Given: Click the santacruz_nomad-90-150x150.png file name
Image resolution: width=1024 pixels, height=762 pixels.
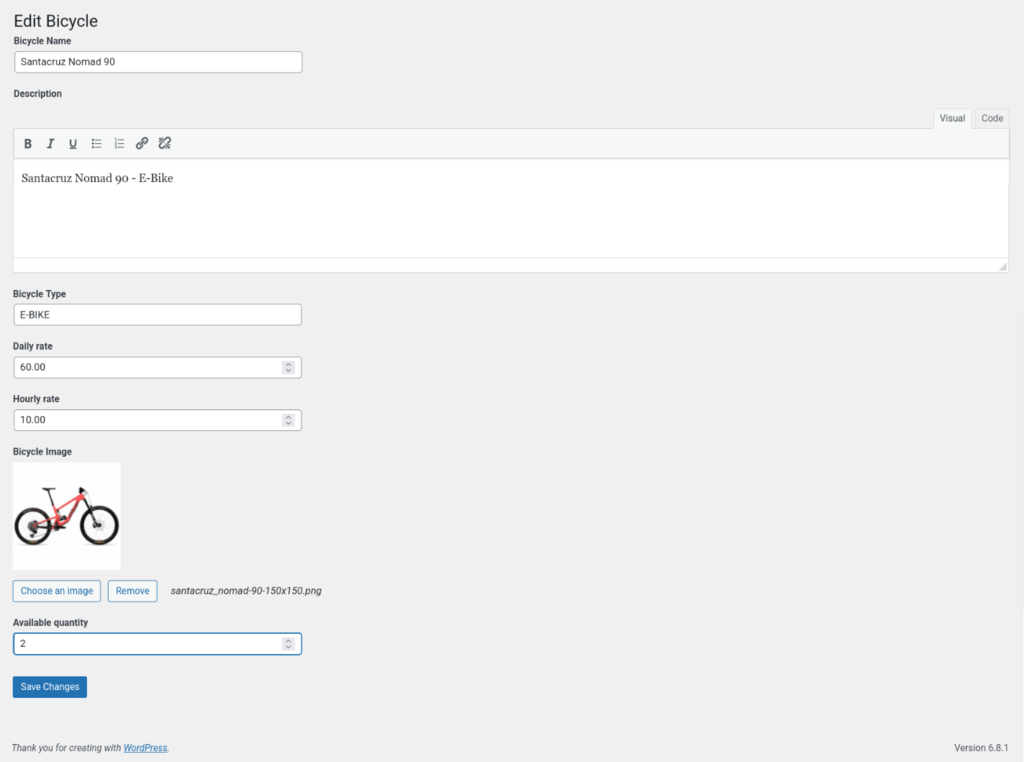Looking at the screenshot, I should tap(246, 591).
